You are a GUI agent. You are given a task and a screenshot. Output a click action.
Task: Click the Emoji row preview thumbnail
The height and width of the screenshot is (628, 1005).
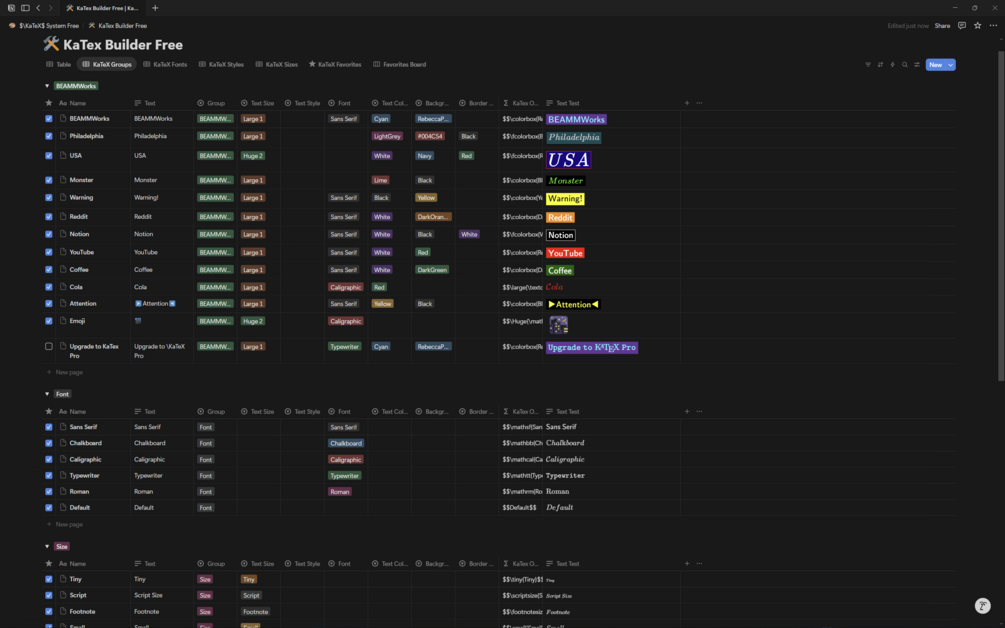[558, 325]
